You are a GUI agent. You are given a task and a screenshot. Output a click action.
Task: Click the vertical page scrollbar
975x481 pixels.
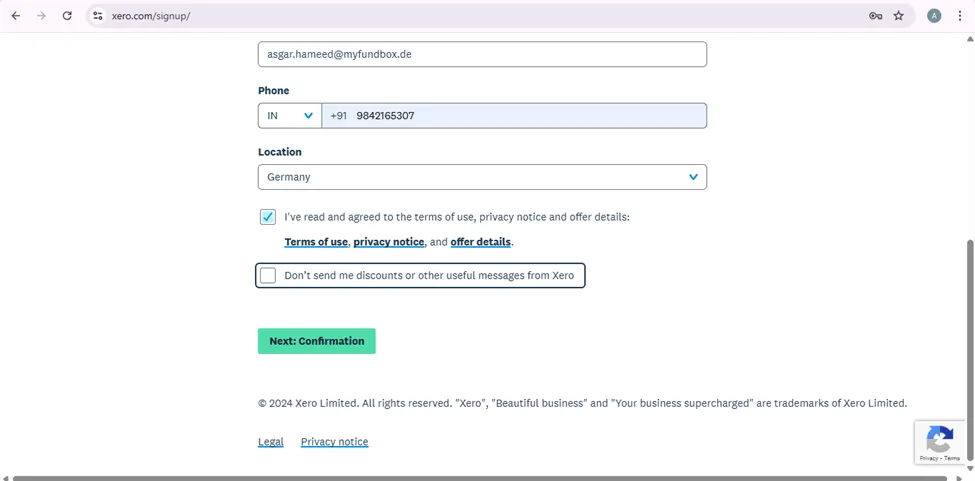click(x=970, y=348)
